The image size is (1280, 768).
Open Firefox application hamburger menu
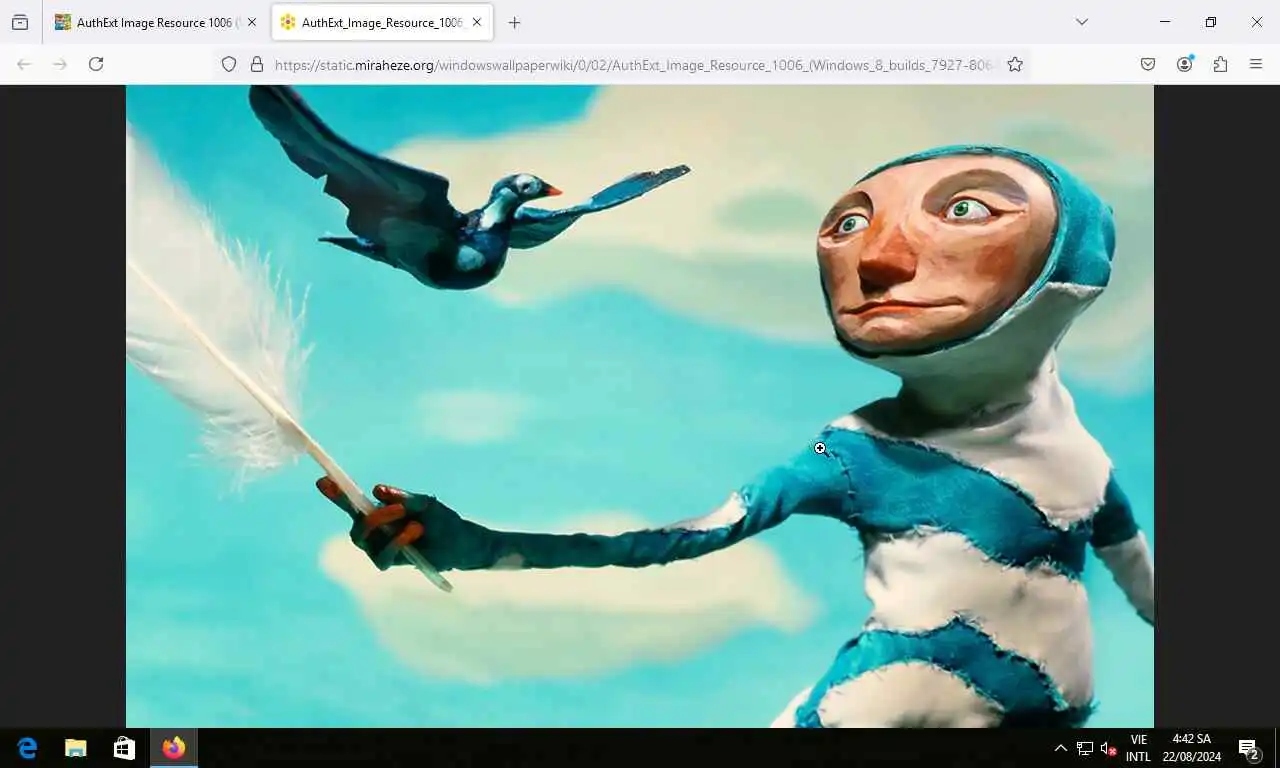point(1256,64)
